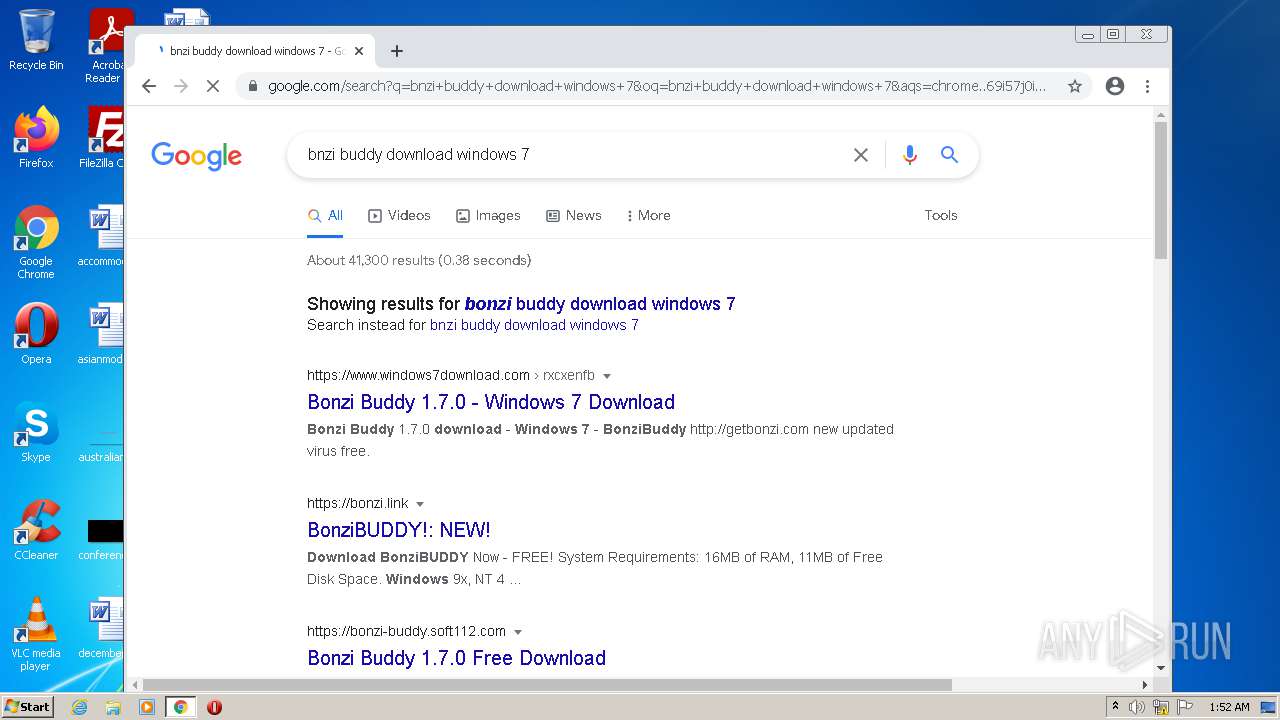This screenshot has height=720, width=1280.
Task: Open 'Bonzi Buddy 1.7.0 Free Download' result
Action: pos(456,658)
